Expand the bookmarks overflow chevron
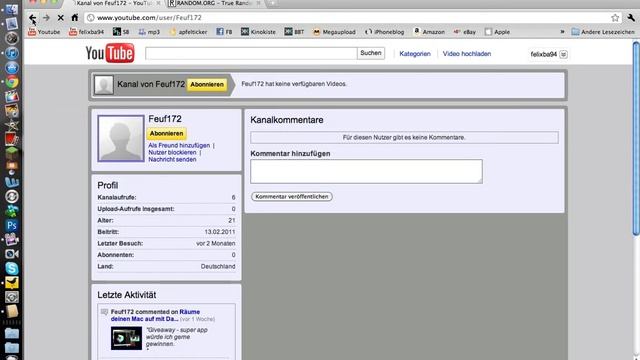Image resolution: width=640 pixels, height=360 pixels. pos(562,32)
